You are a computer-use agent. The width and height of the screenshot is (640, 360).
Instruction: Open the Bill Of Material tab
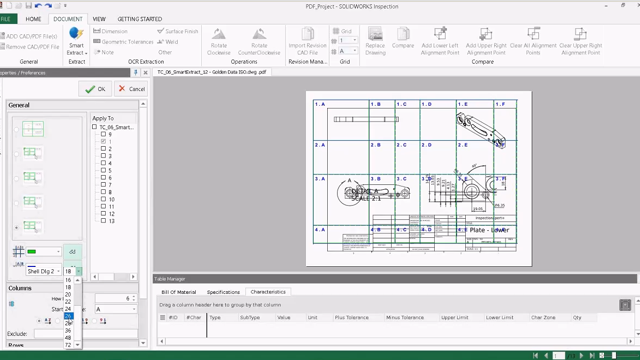coord(178,292)
